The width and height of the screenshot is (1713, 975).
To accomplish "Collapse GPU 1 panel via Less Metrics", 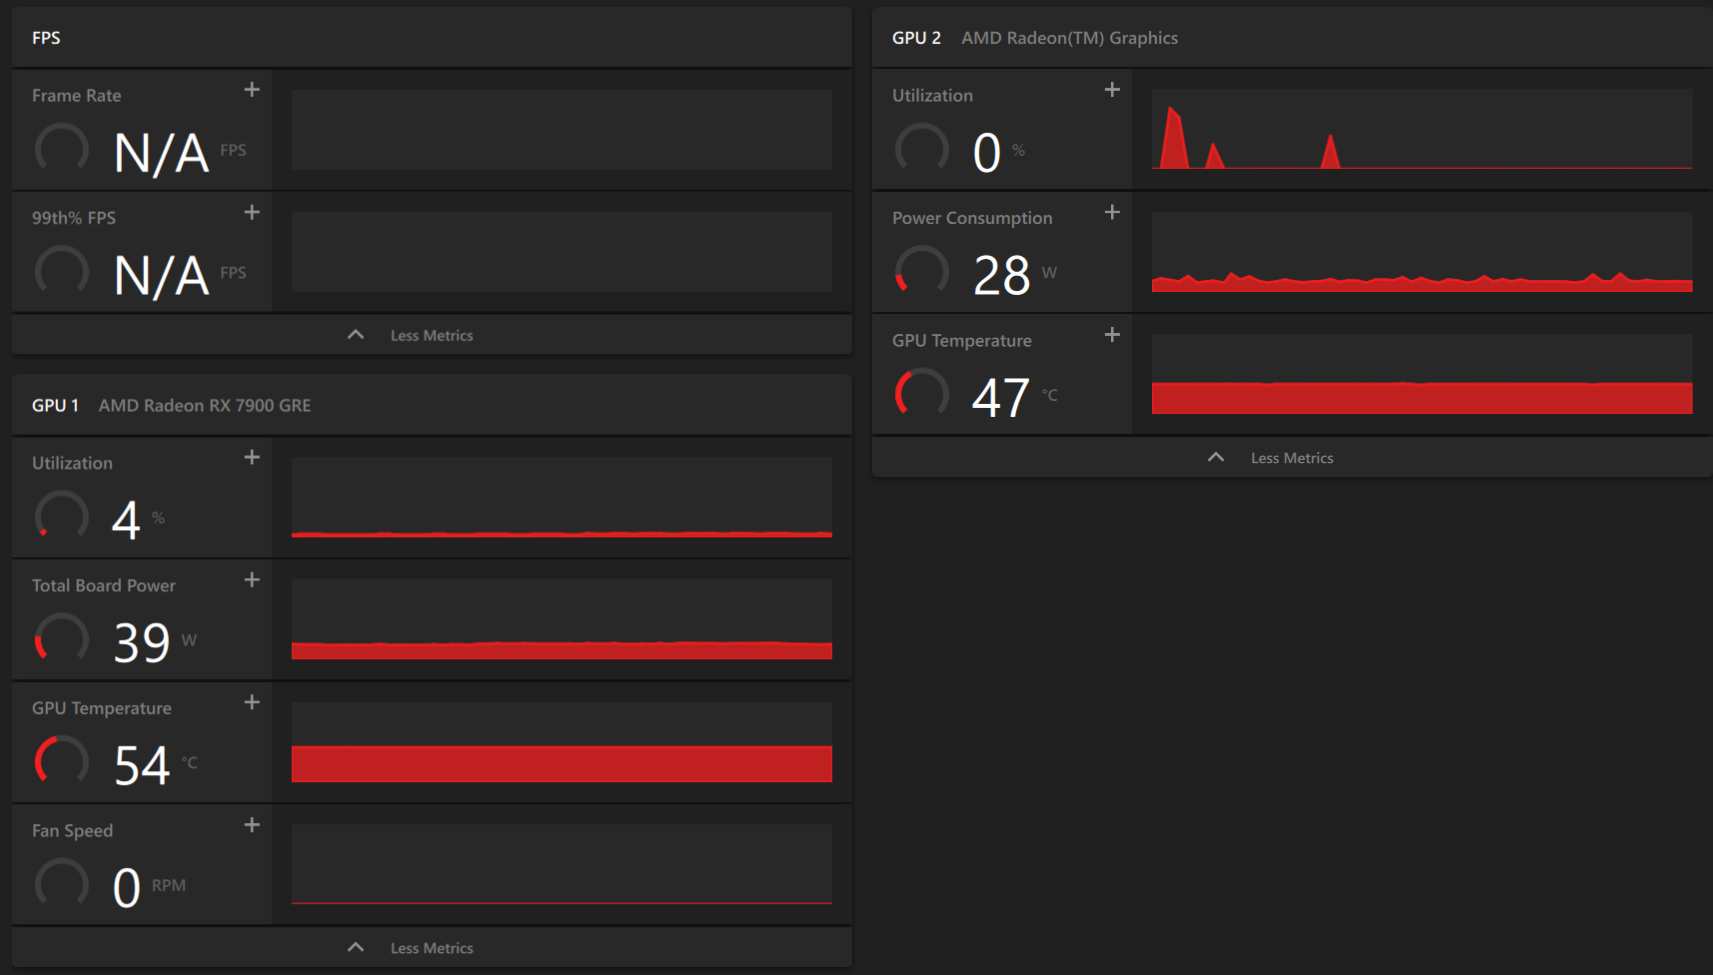I will pos(432,947).
